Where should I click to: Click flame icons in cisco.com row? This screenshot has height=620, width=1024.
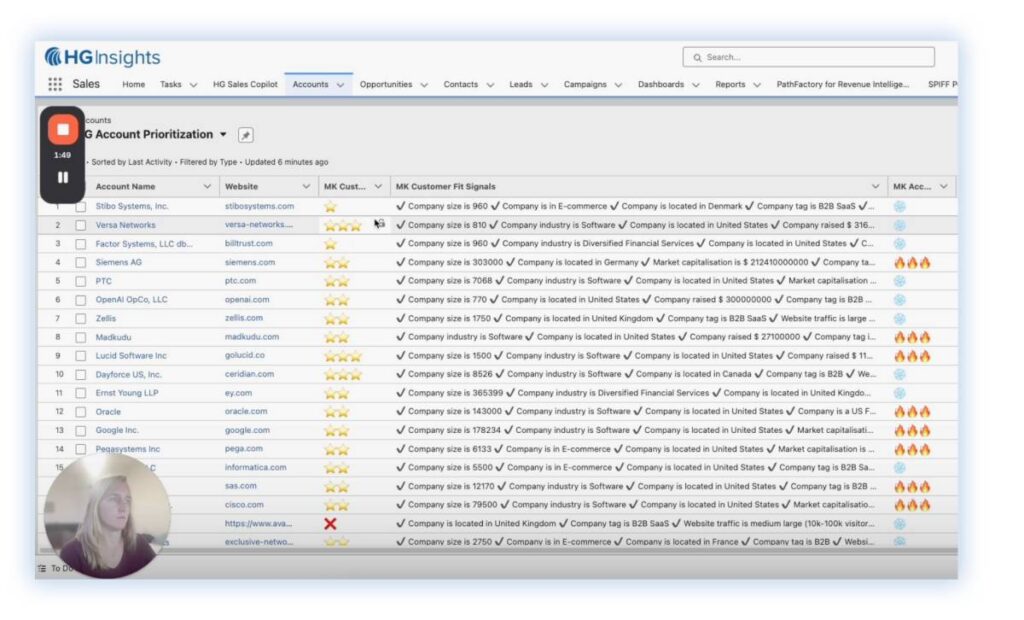(912, 505)
